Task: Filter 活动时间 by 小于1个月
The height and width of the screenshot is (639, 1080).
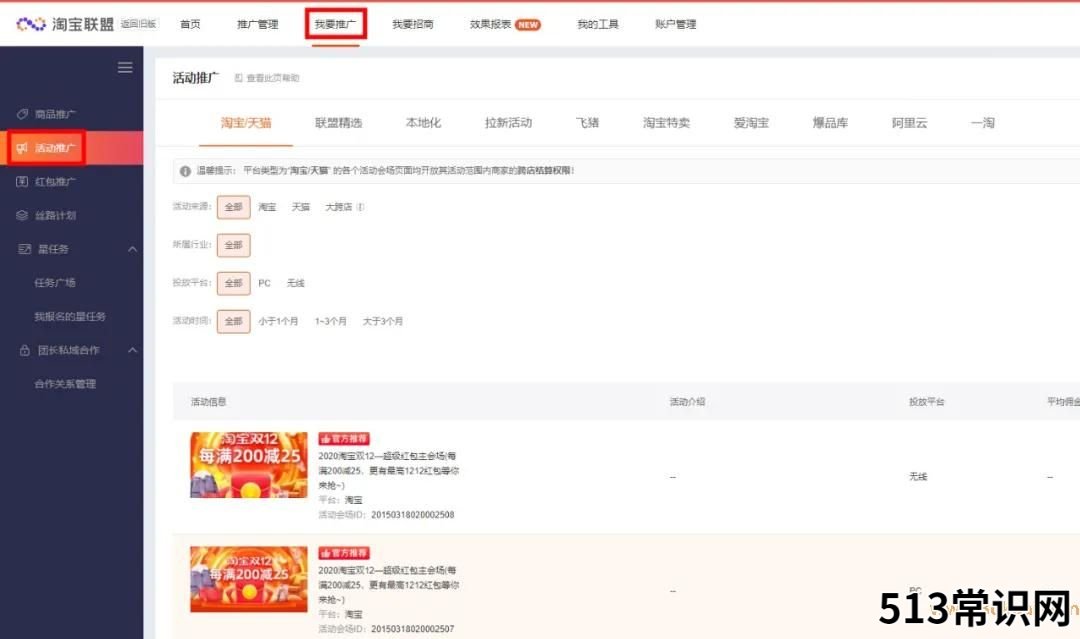Action: click(278, 321)
